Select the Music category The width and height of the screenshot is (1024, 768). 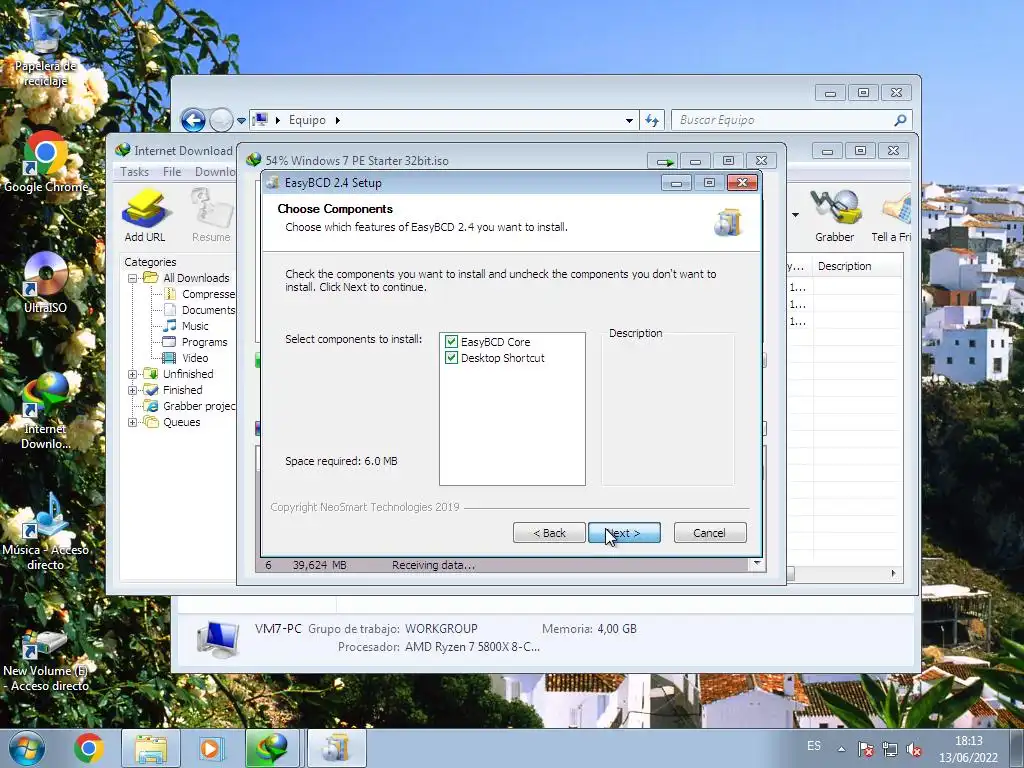tap(186, 326)
